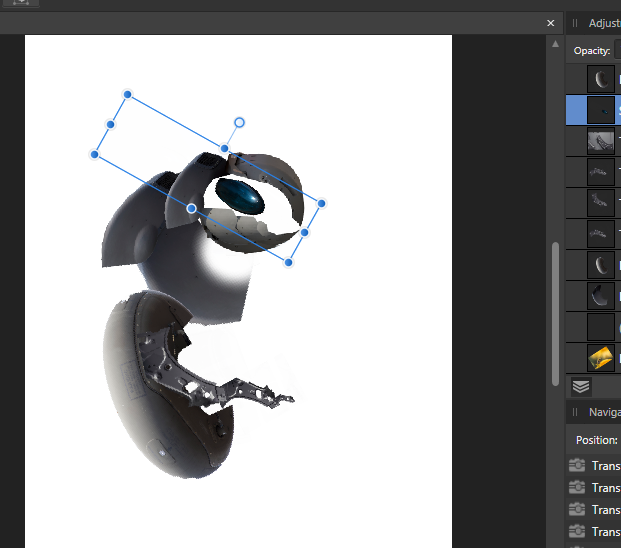Select the pale crescent thumbnail above the highlighted layer

(x=601, y=79)
